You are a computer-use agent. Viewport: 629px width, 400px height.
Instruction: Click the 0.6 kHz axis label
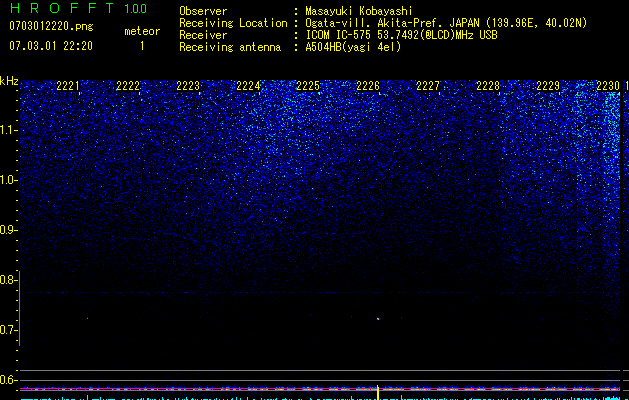pos(8,380)
